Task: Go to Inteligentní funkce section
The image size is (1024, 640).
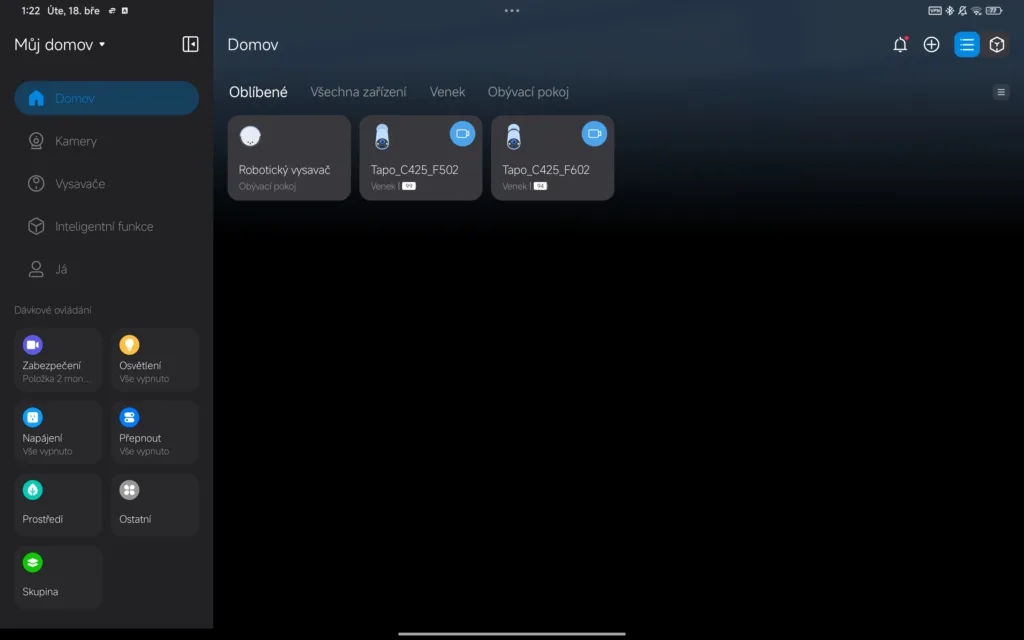Action: [104, 227]
